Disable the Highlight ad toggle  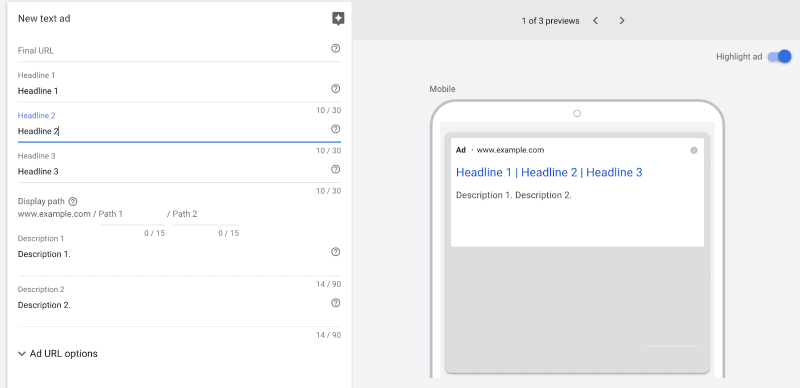coord(779,57)
